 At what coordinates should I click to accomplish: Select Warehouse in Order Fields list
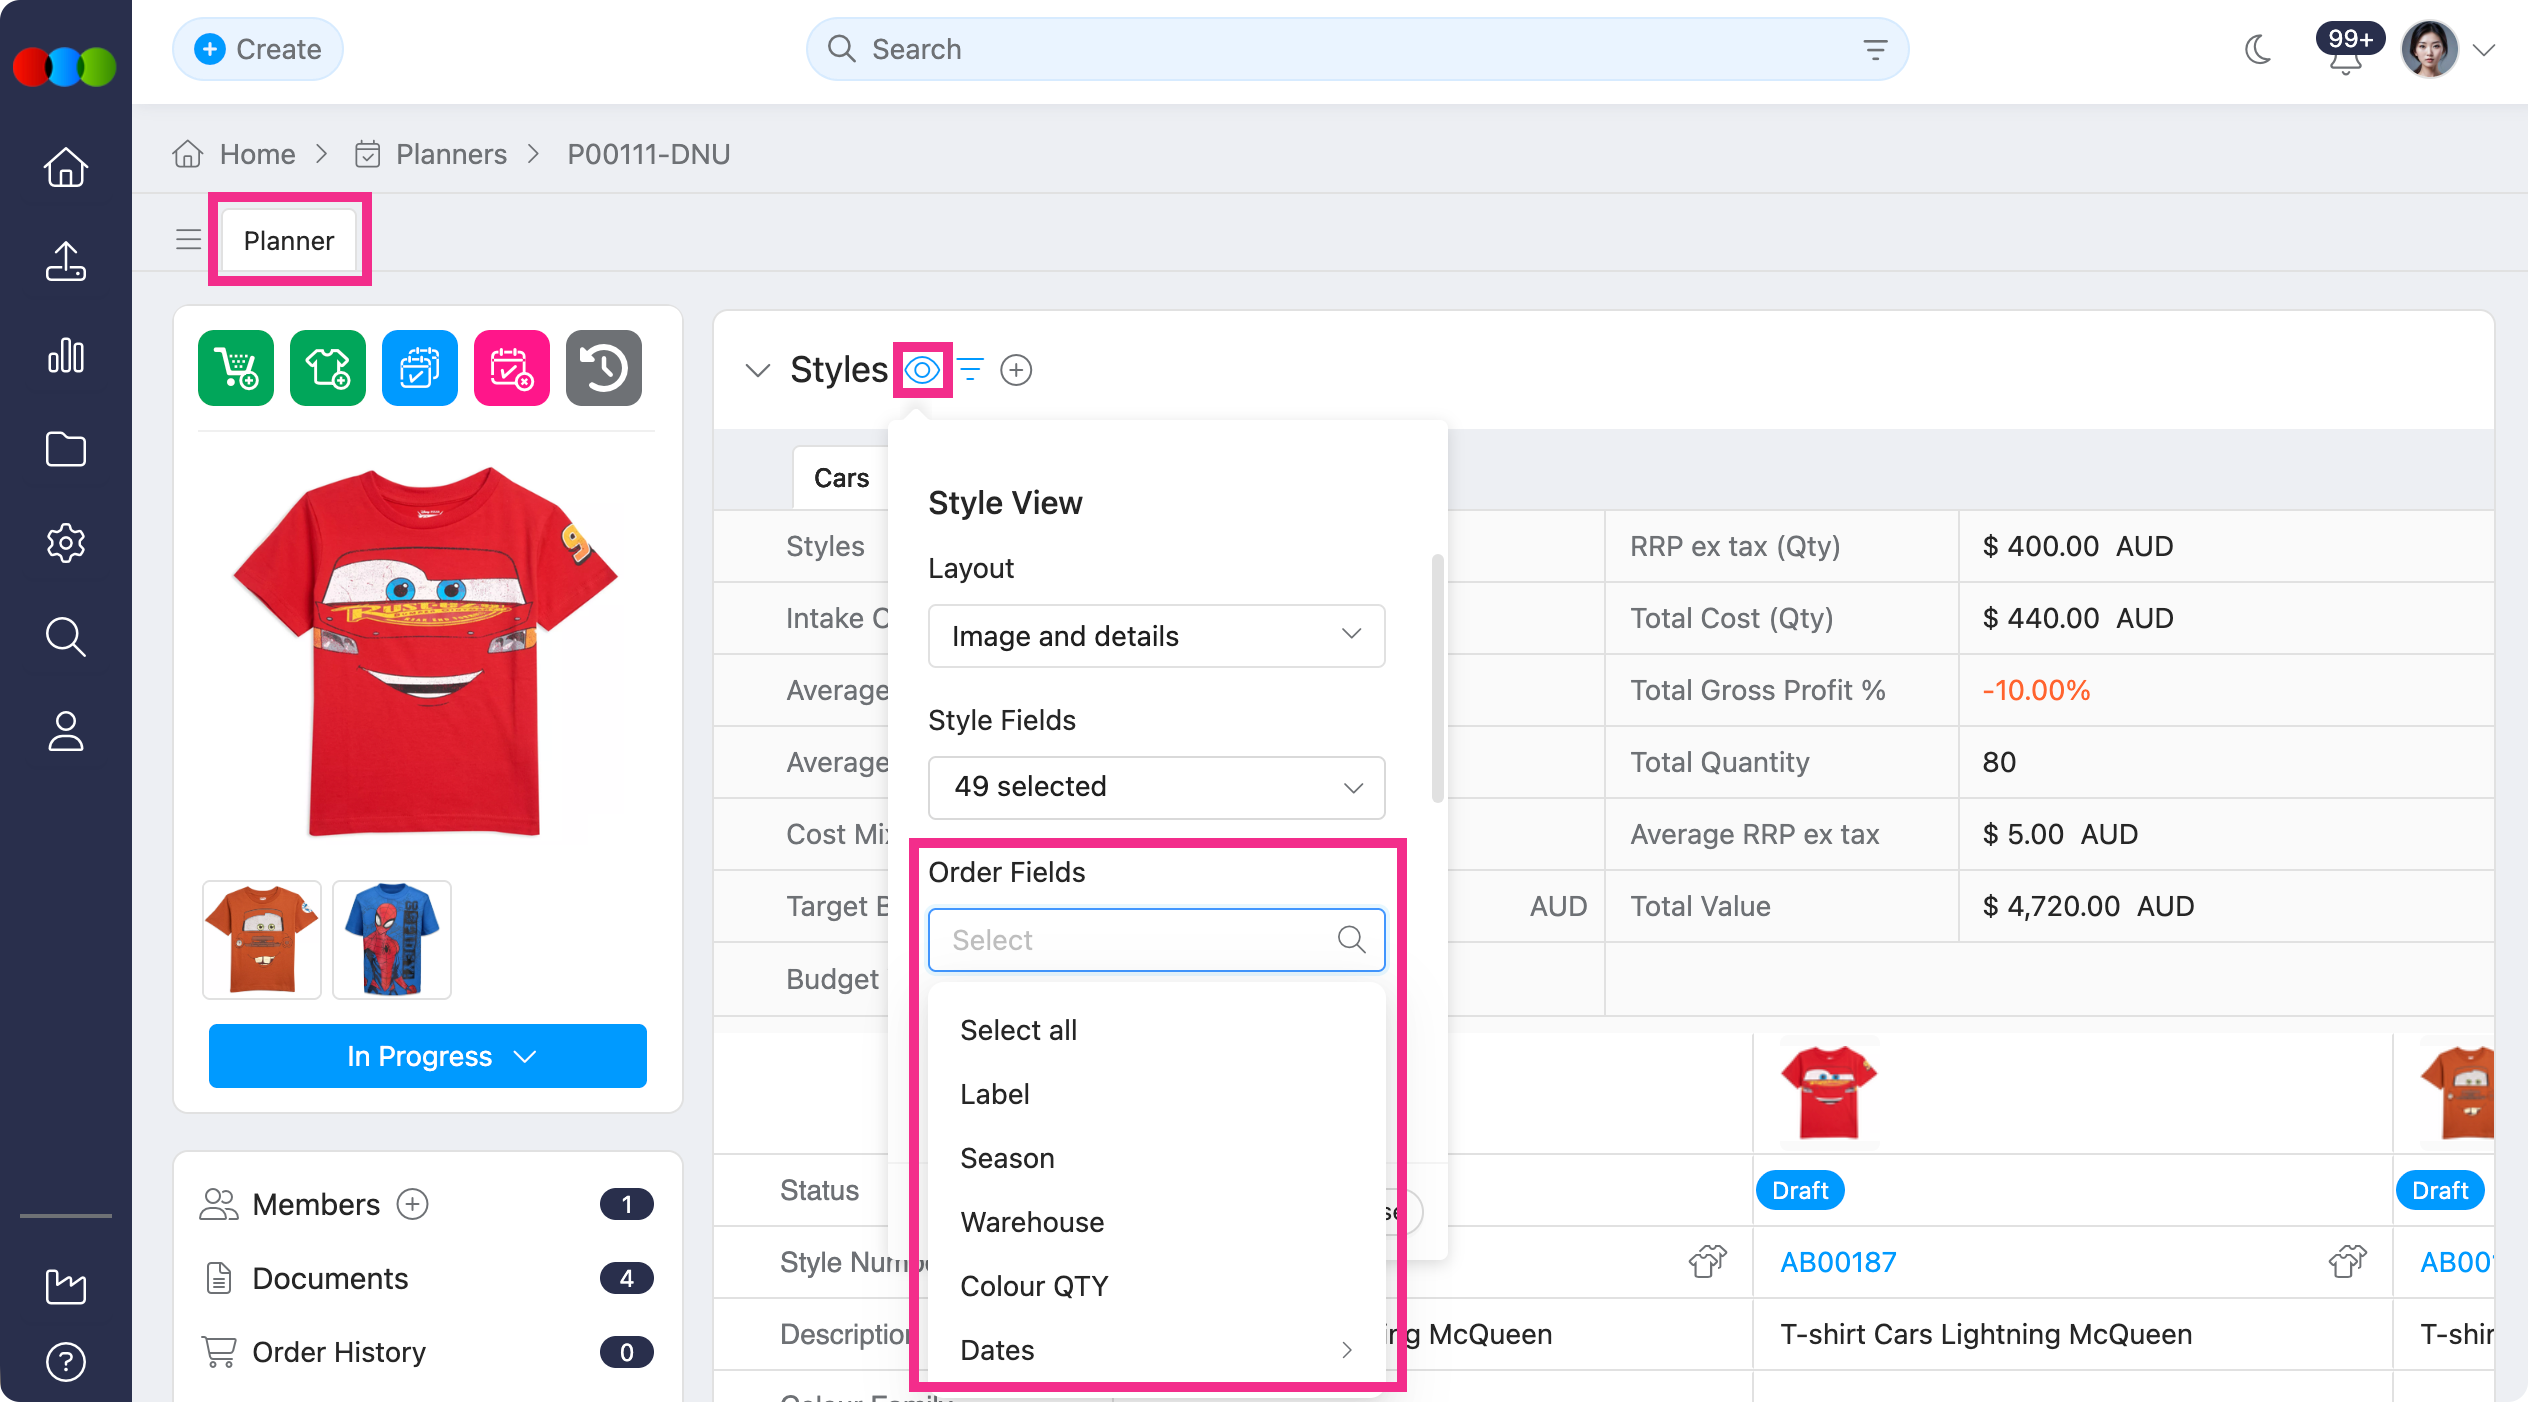point(1032,1222)
